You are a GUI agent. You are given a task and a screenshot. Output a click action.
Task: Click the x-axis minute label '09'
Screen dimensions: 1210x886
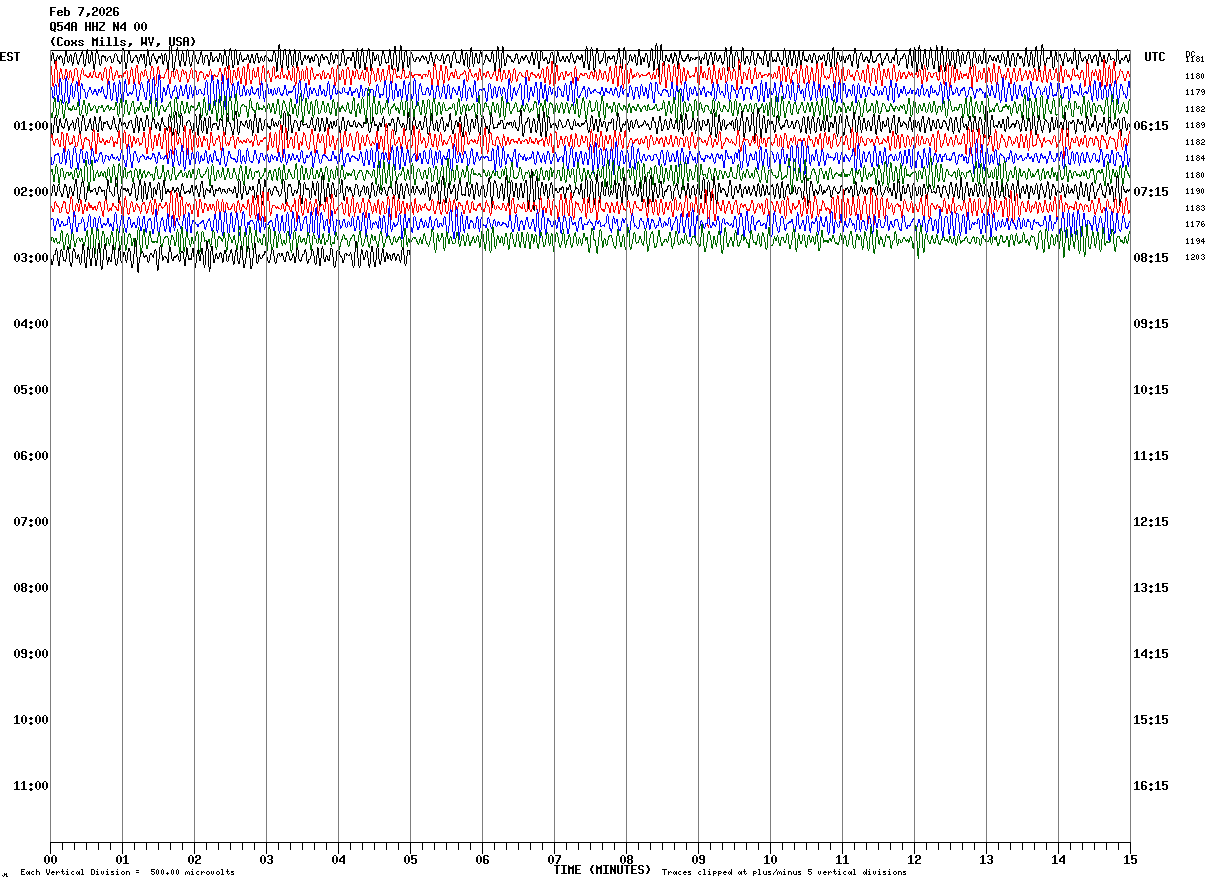(x=698, y=859)
